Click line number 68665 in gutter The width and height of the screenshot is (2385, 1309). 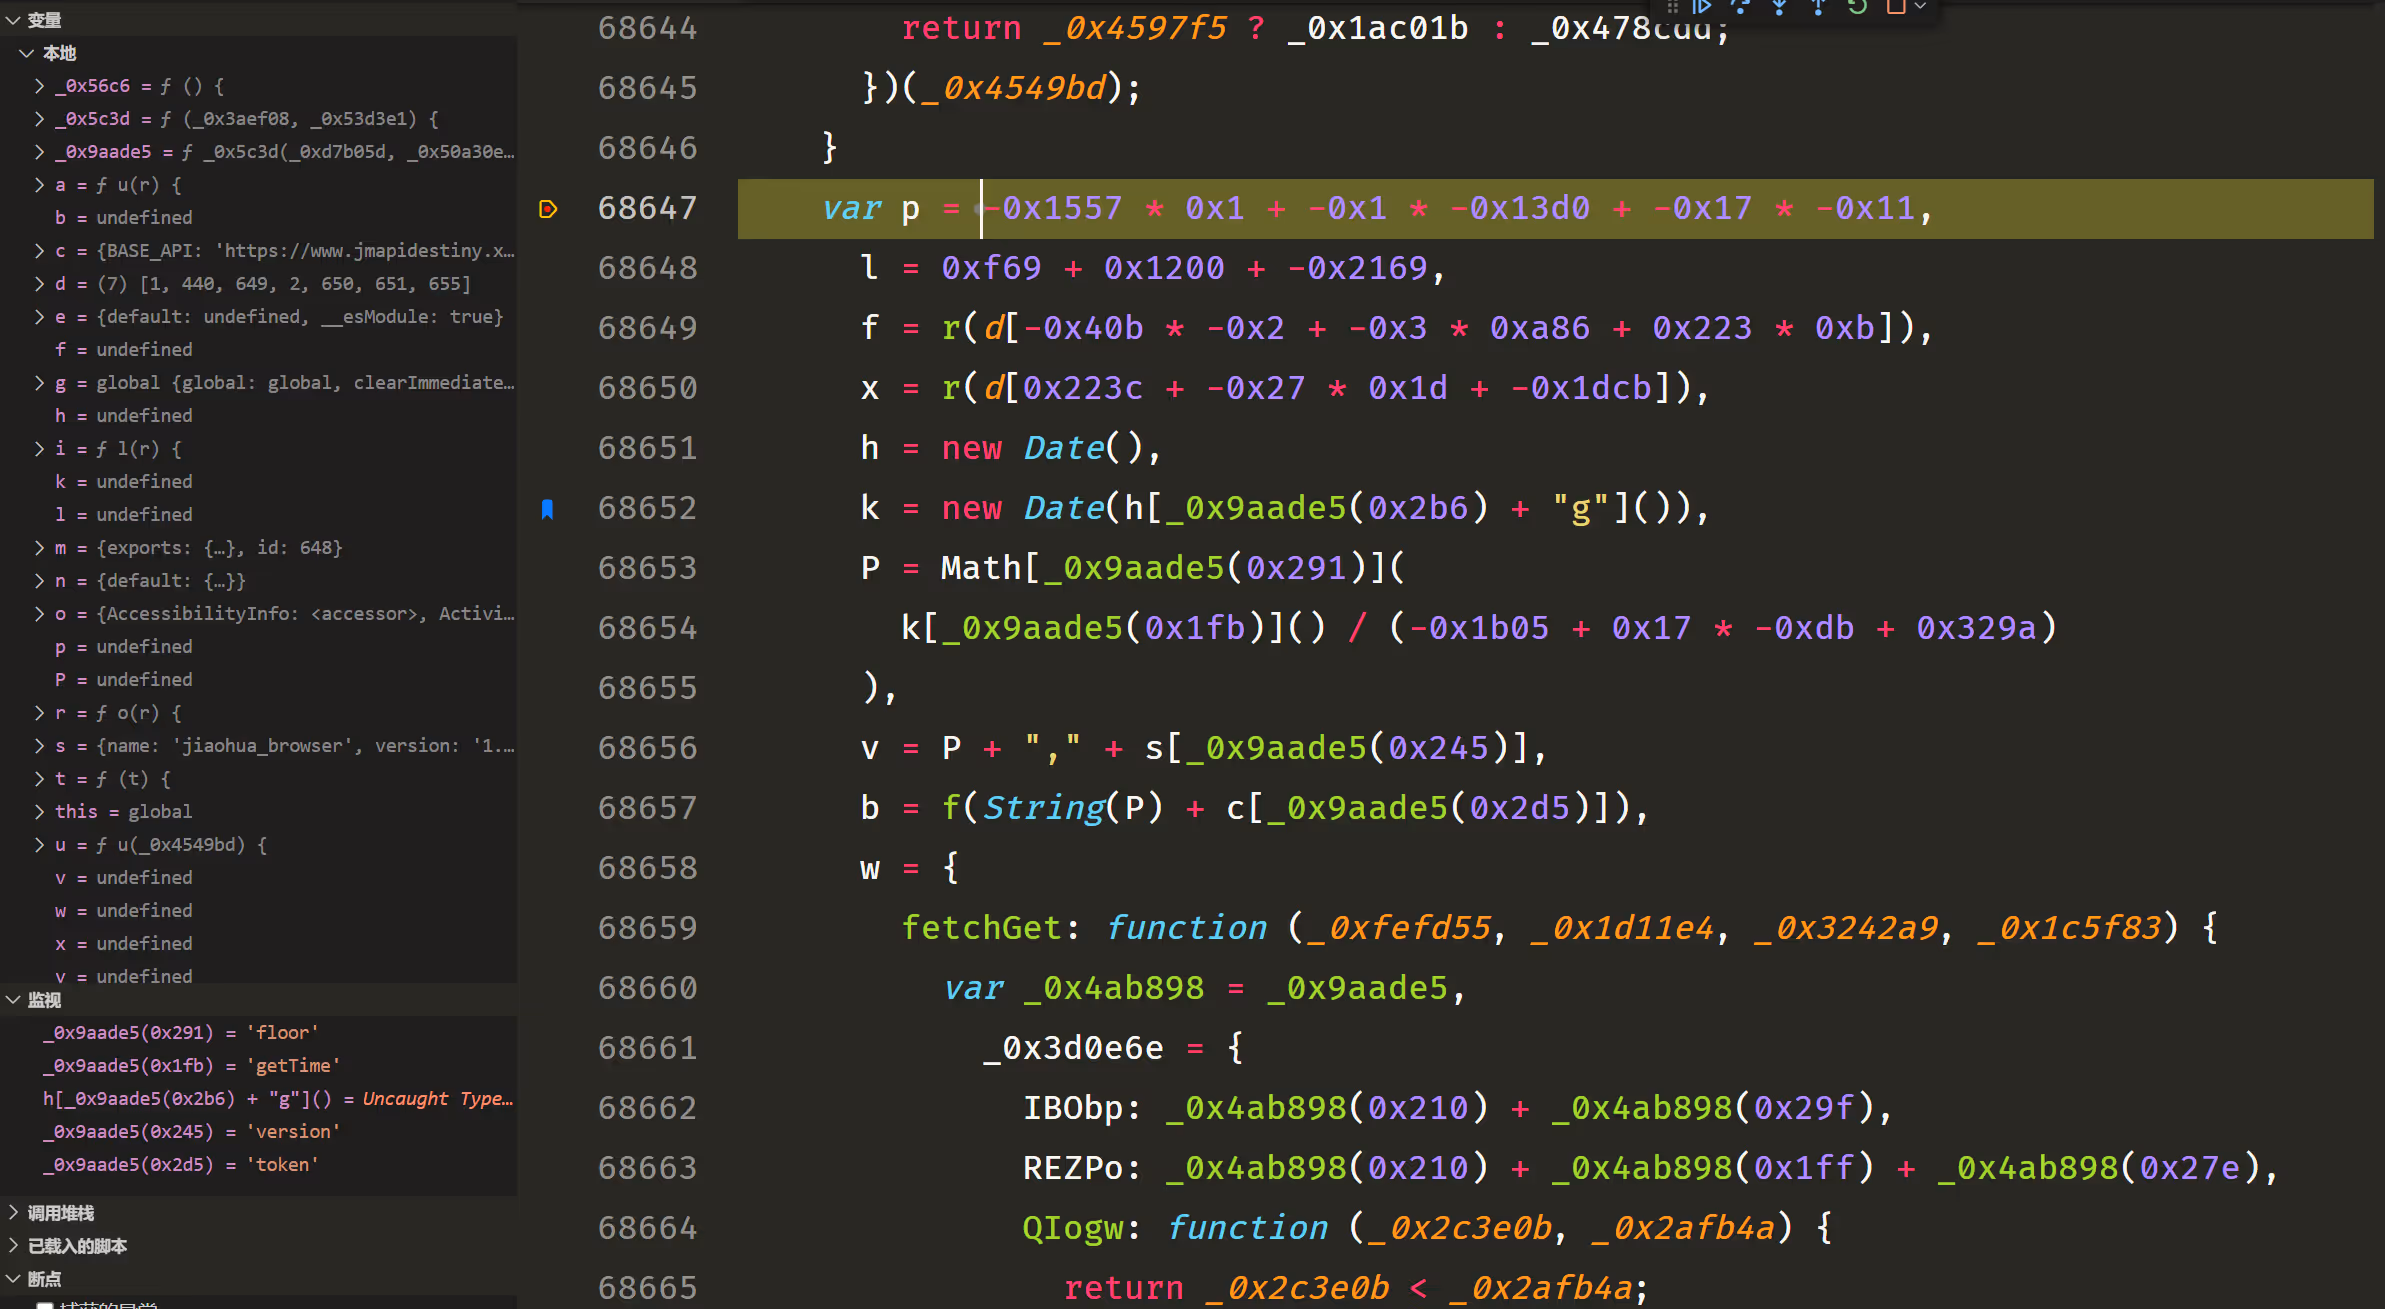(x=647, y=1288)
